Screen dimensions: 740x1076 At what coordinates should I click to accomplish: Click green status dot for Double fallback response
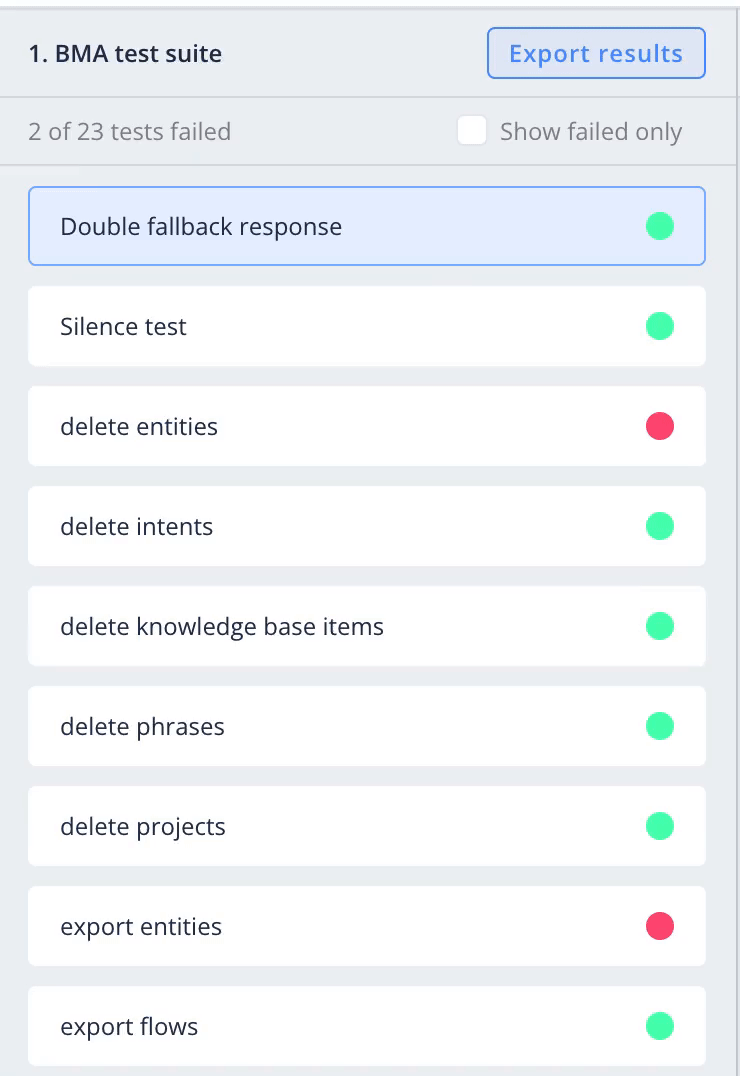[660, 226]
